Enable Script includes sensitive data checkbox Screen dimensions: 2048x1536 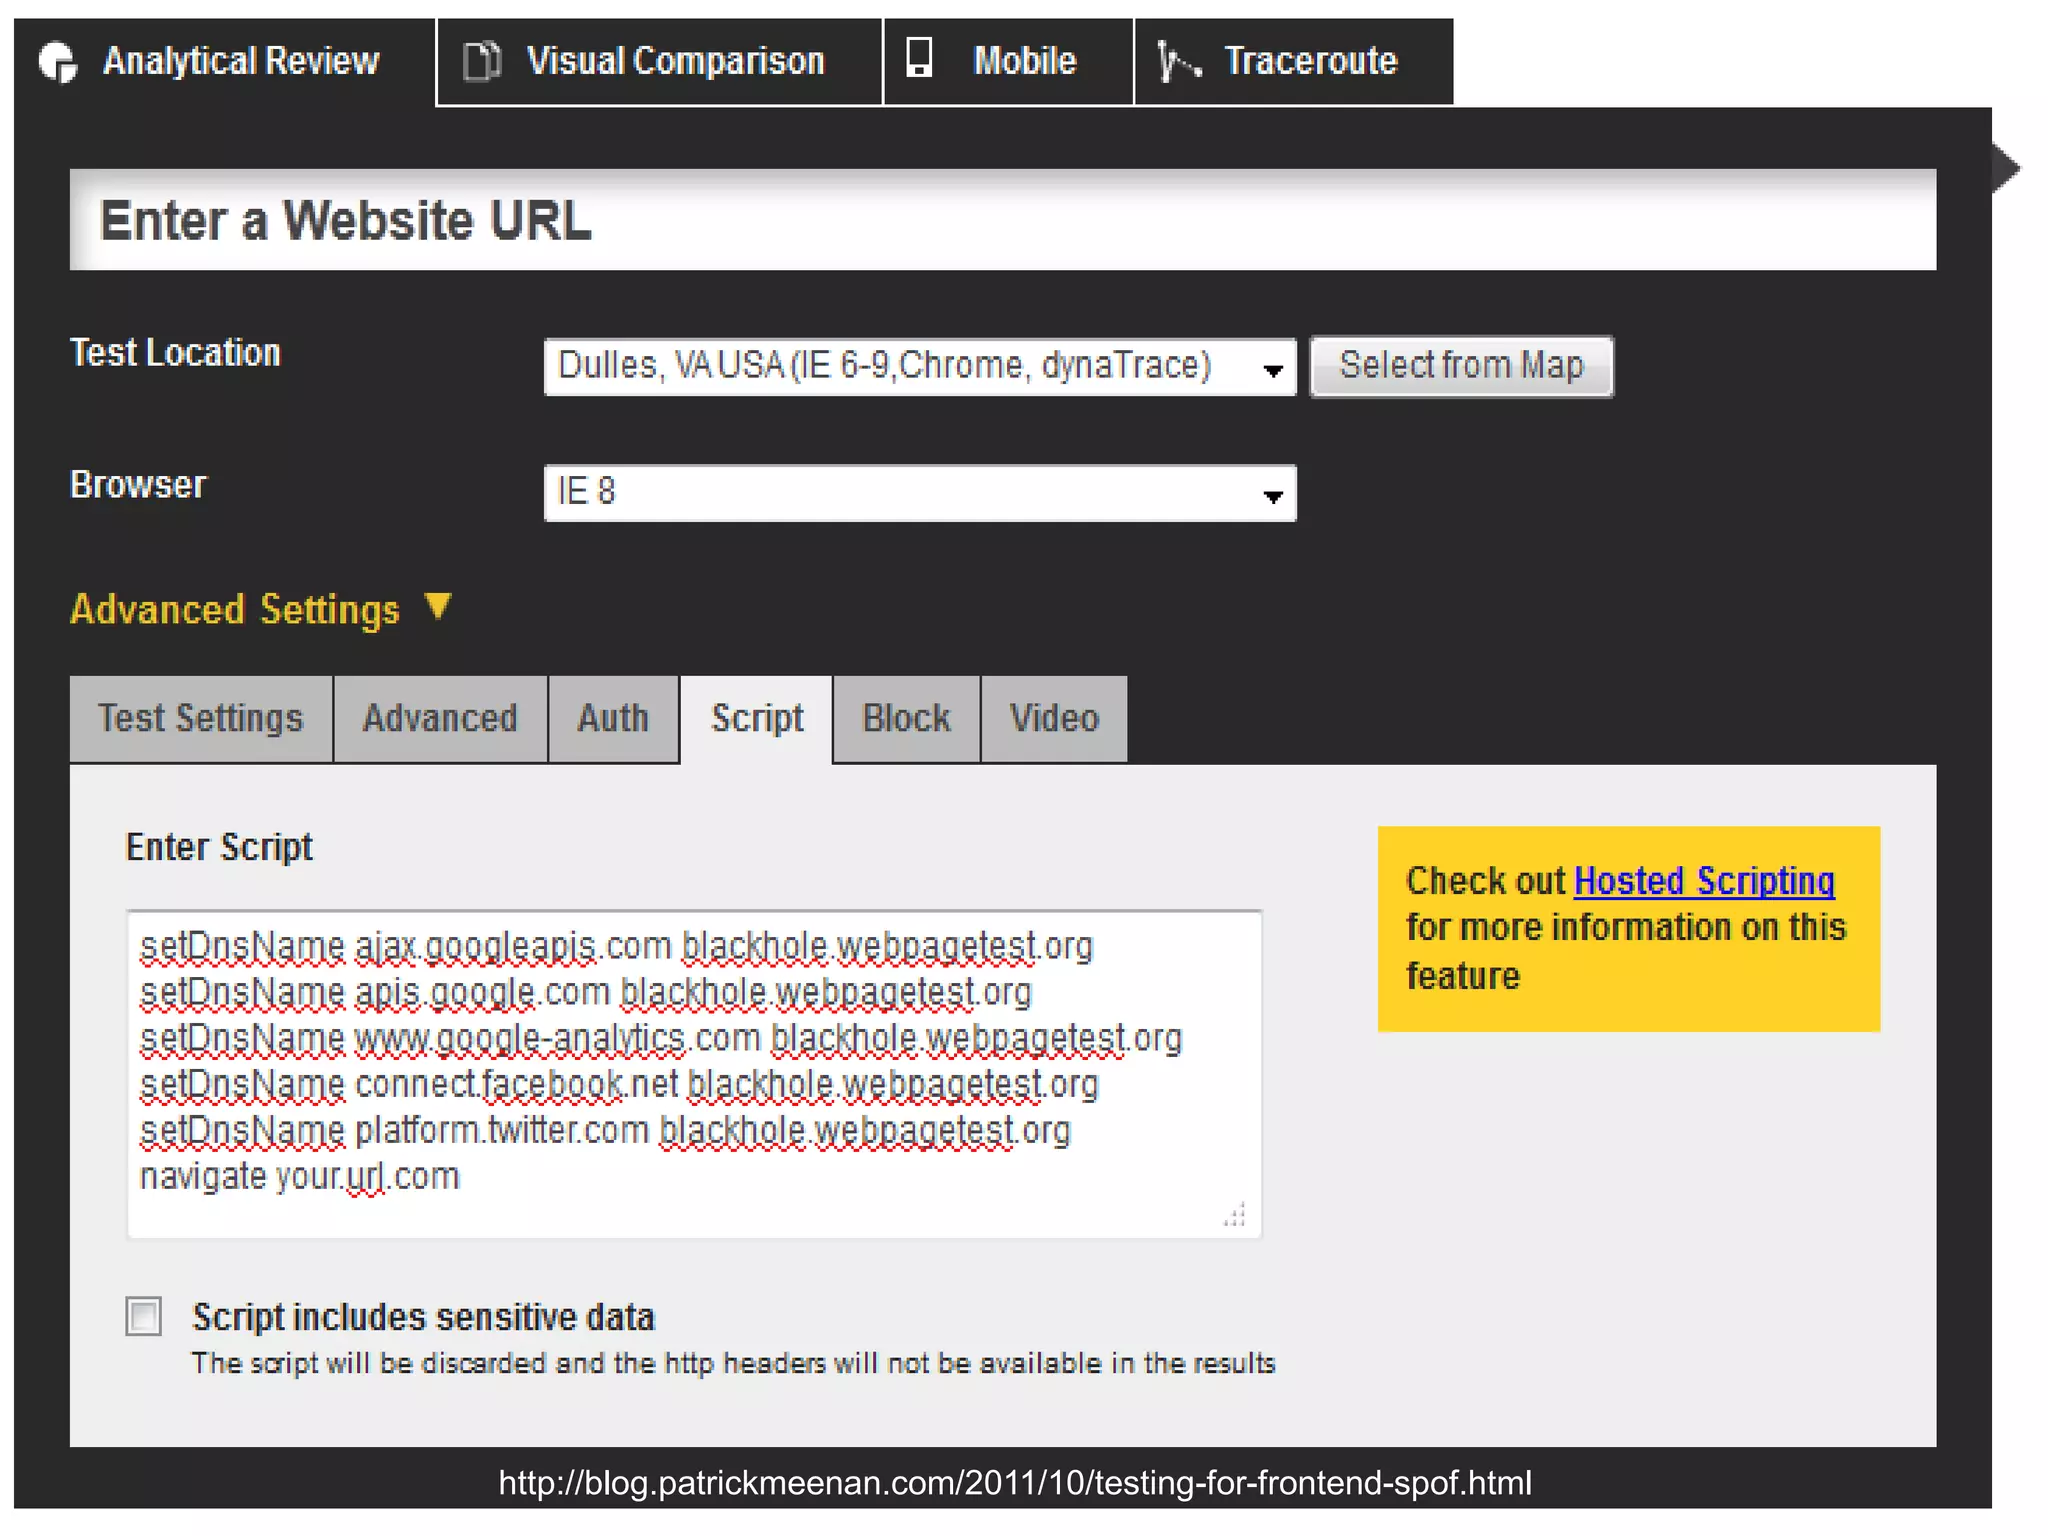(144, 1316)
